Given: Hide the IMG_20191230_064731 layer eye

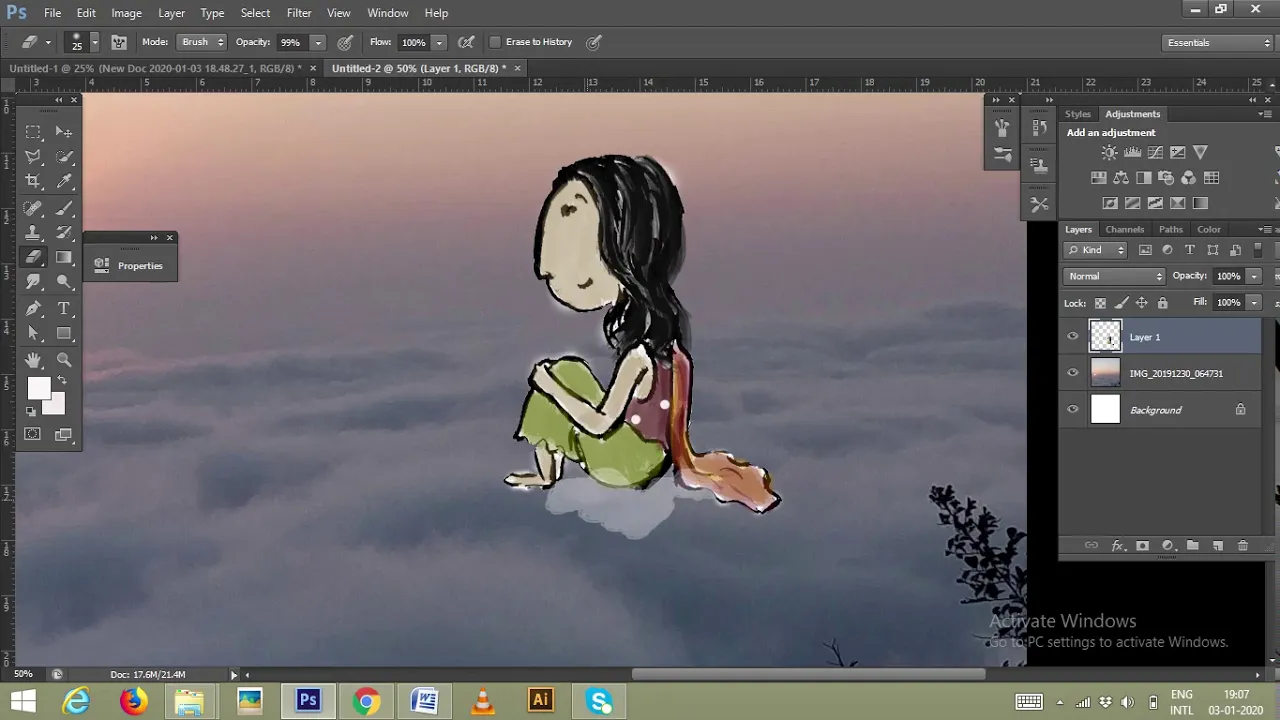Looking at the screenshot, I should pos(1073,373).
